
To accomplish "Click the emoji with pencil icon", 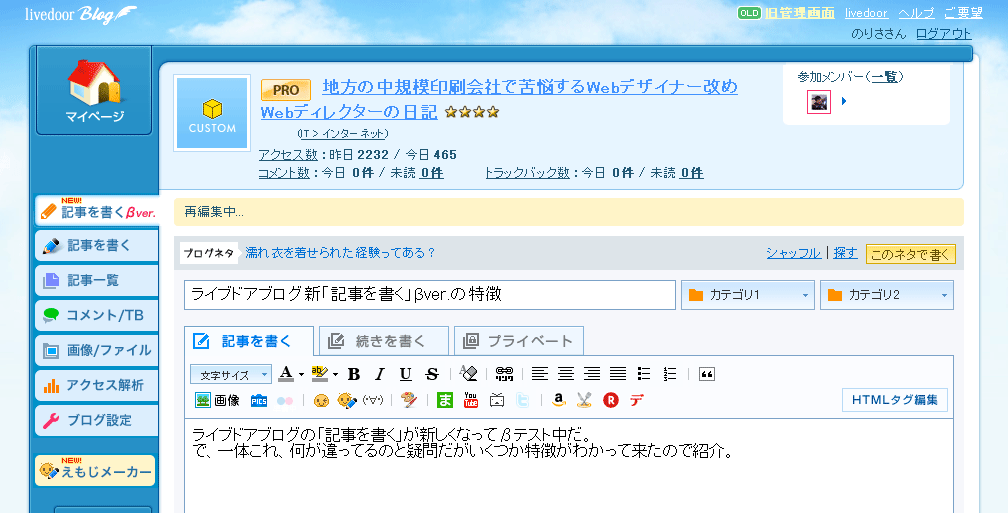I will 347,400.
